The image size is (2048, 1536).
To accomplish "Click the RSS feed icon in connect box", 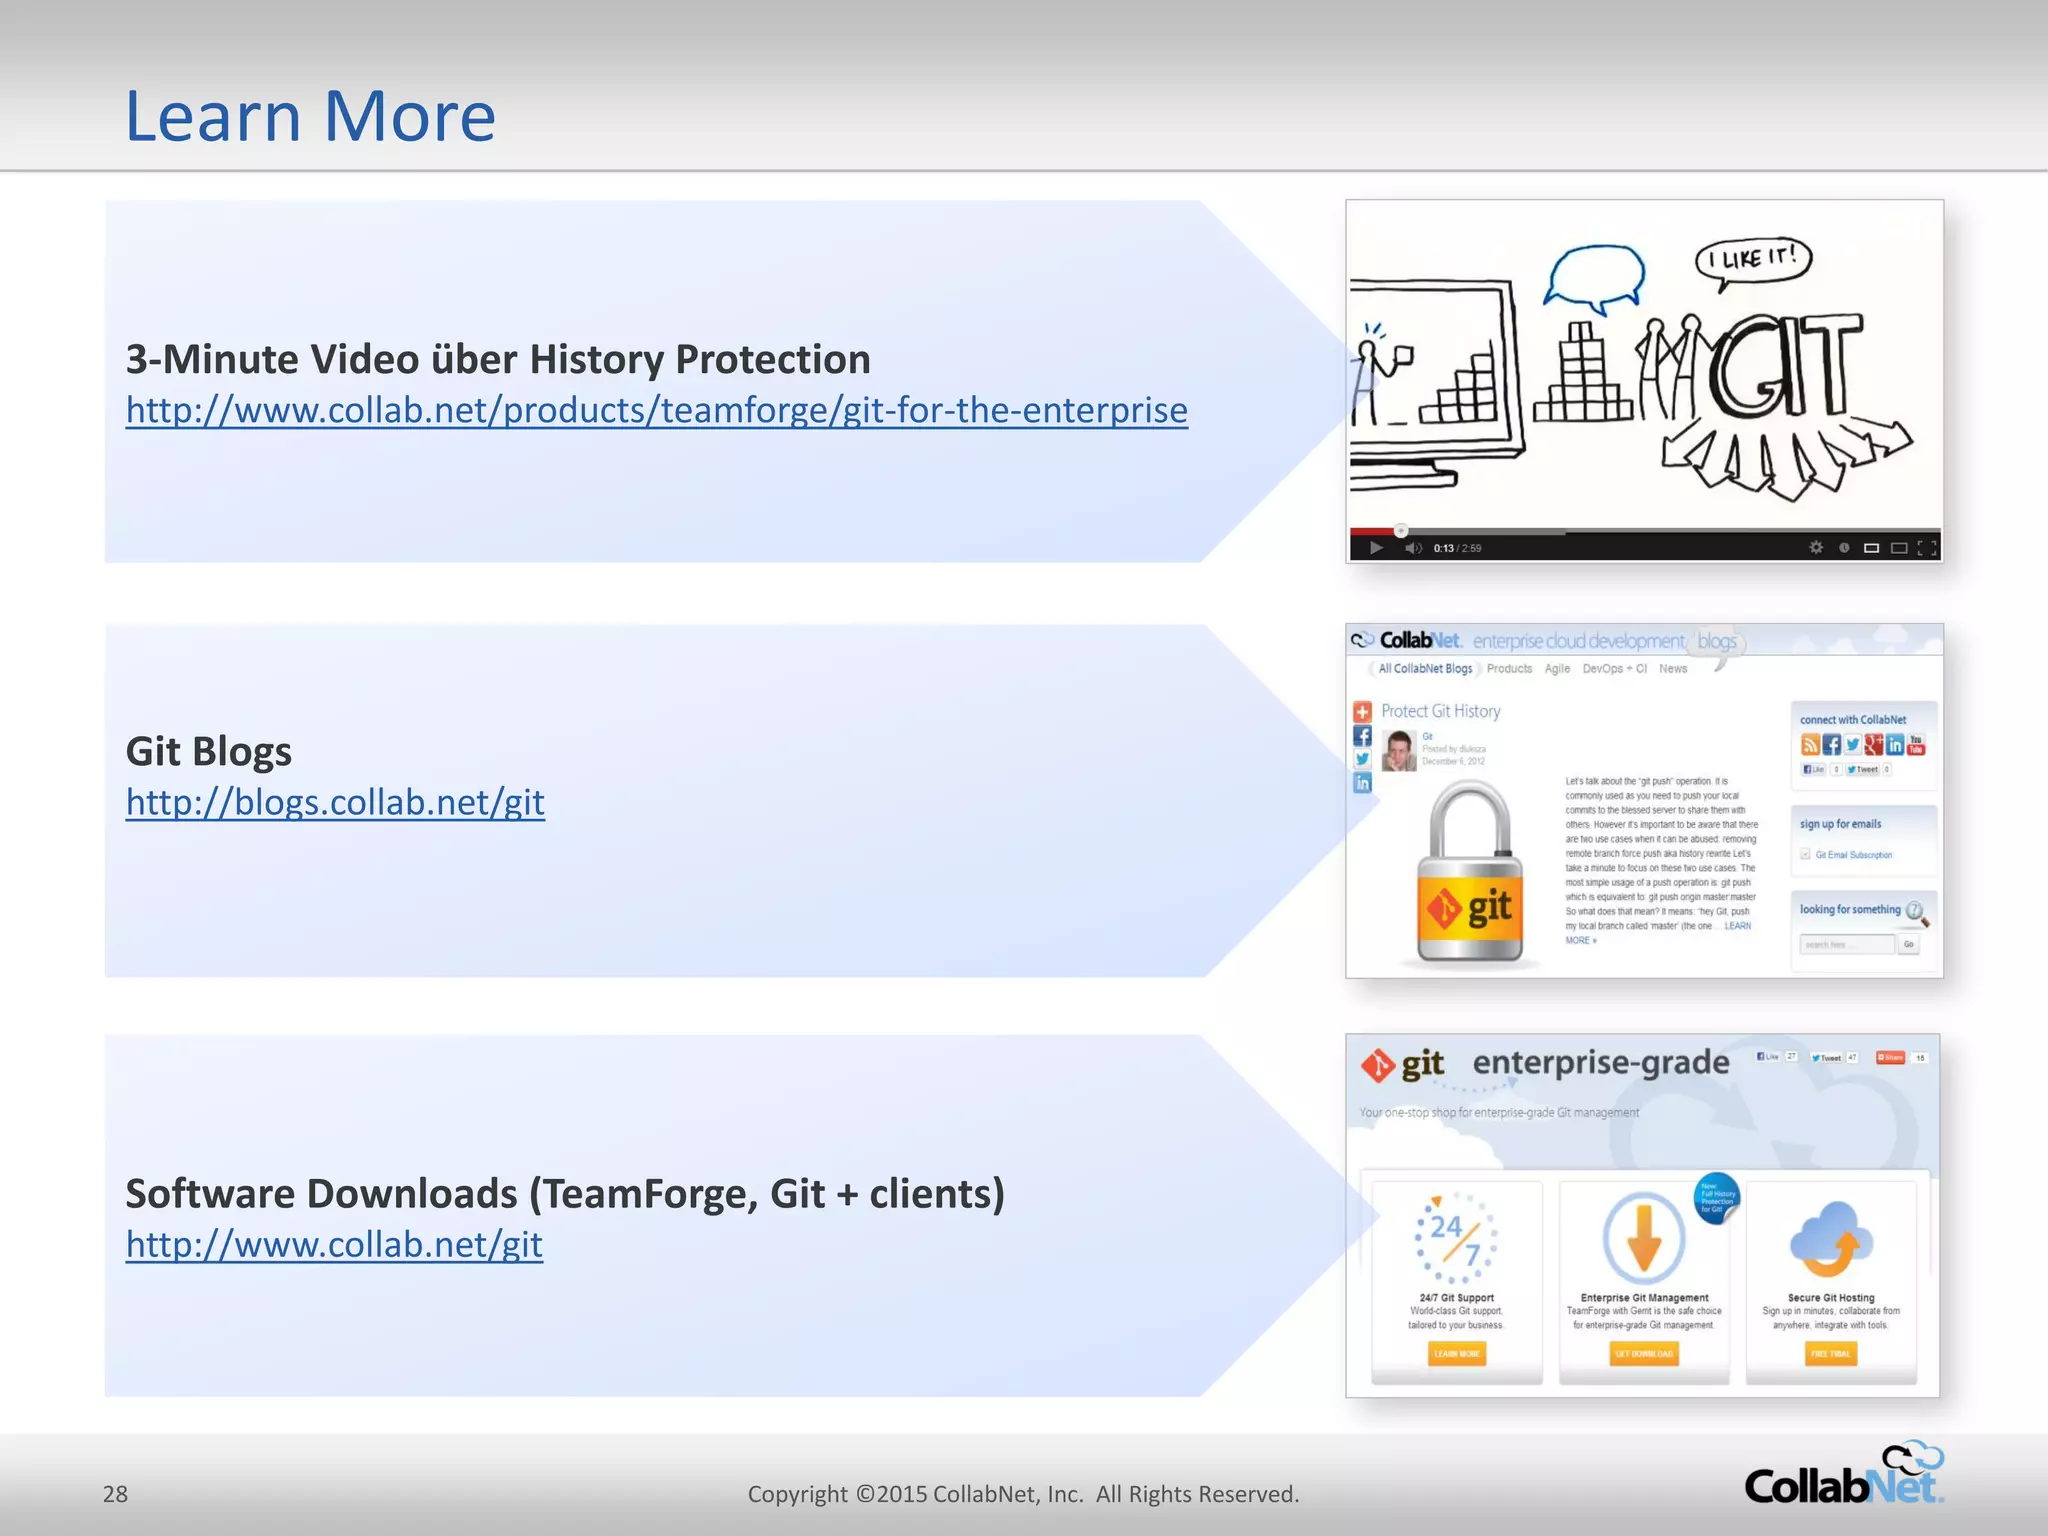I will point(1810,745).
